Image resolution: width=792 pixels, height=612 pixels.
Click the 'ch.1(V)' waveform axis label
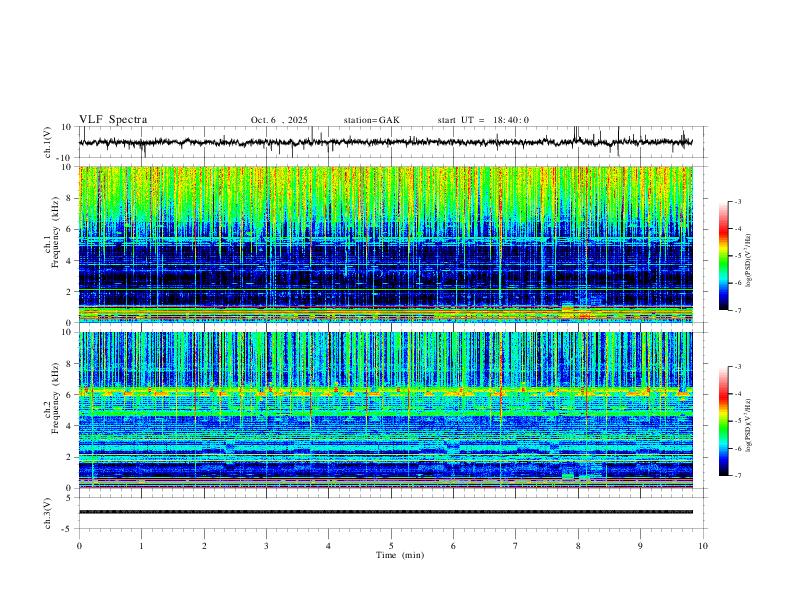click(48, 142)
